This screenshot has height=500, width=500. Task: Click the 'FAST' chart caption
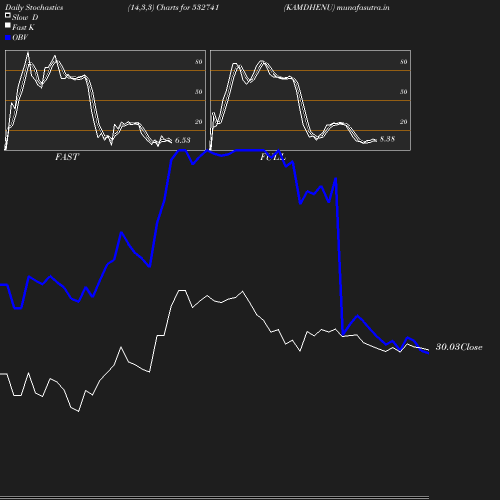pos(67,157)
